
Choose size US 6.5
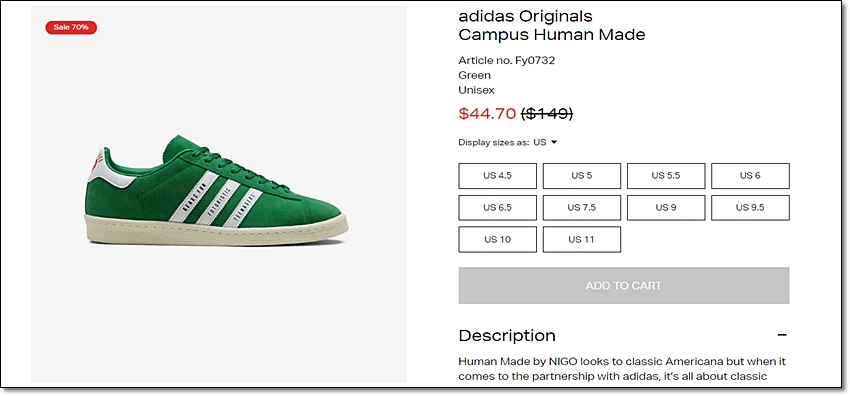(x=497, y=207)
